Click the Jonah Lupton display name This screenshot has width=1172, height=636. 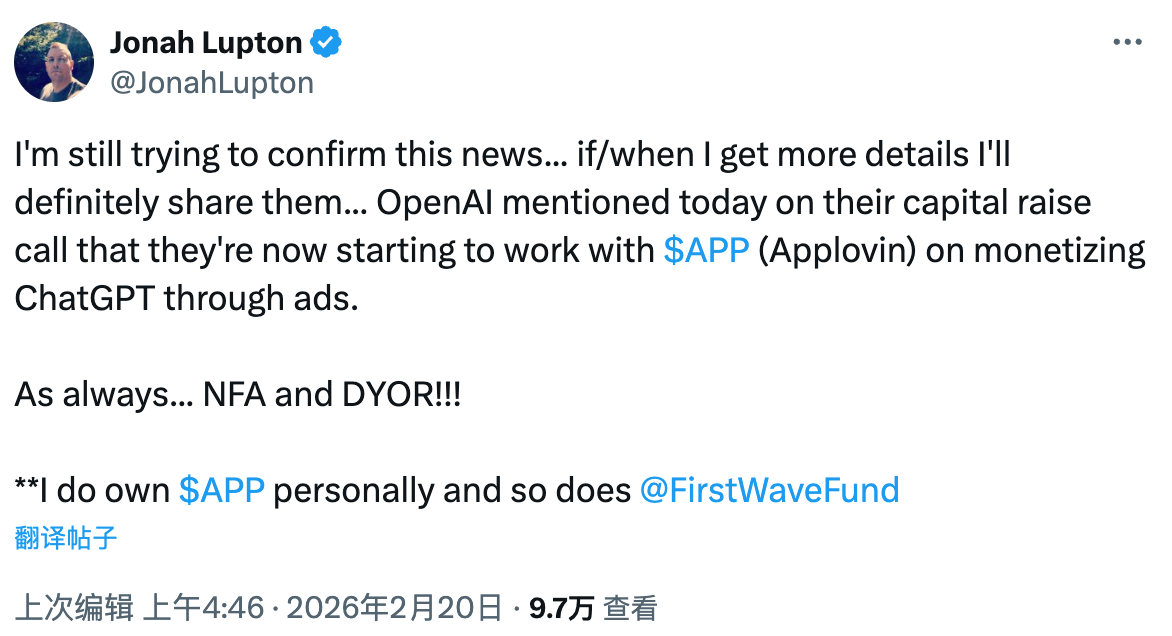click(x=205, y=42)
